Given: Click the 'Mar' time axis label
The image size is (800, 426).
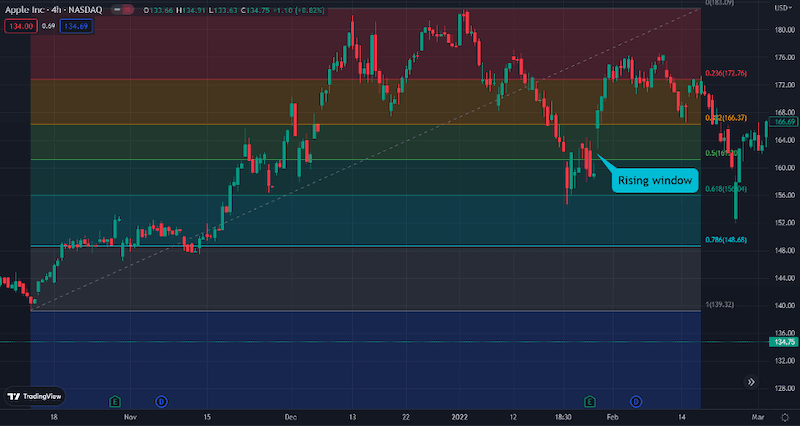Looking at the screenshot, I should click(x=758, y=417).
